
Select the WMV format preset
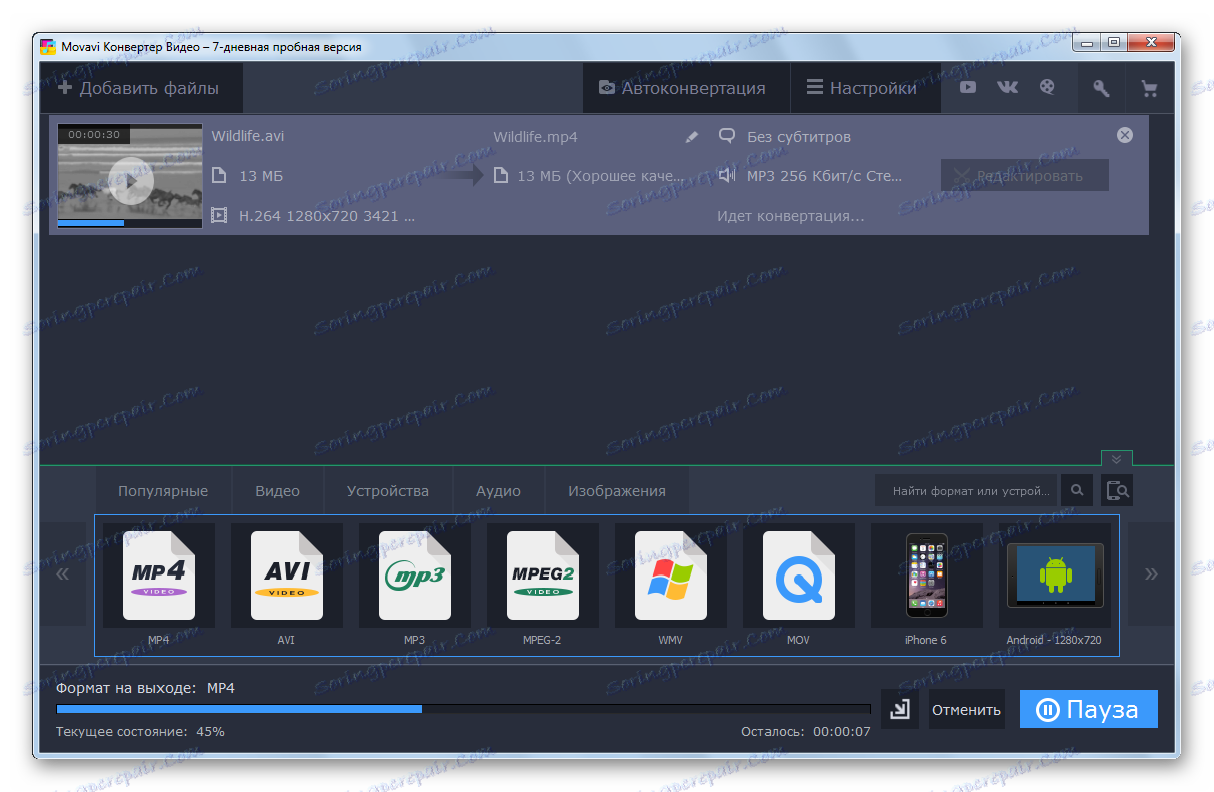coord(671,576)
